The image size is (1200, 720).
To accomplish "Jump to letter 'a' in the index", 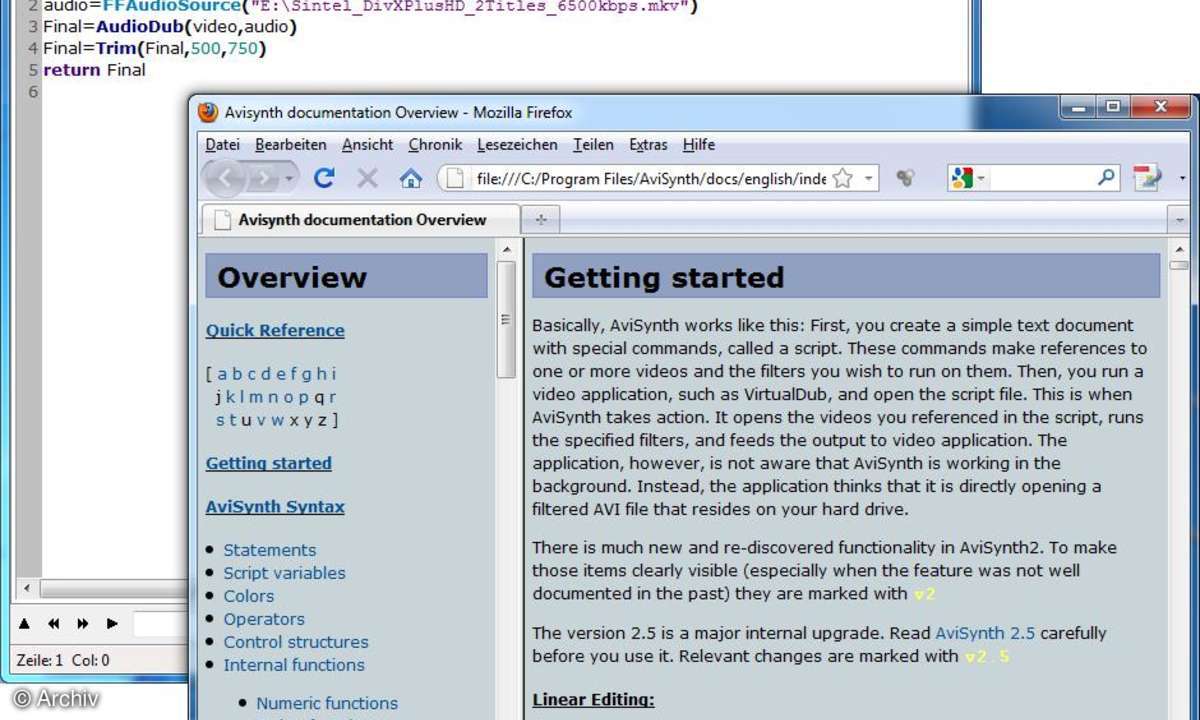I will click(222, 374).
